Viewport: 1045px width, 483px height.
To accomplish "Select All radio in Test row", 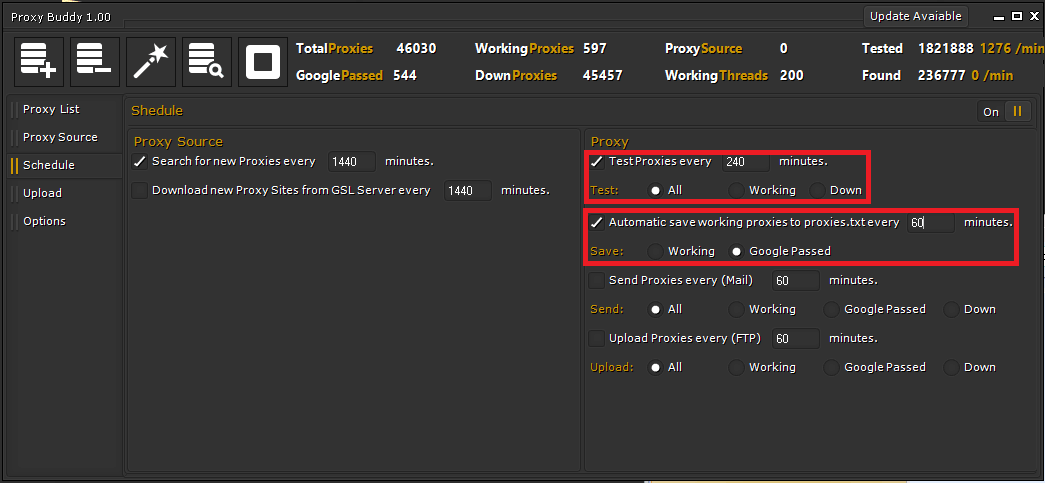I will click(x=656, y=191).
